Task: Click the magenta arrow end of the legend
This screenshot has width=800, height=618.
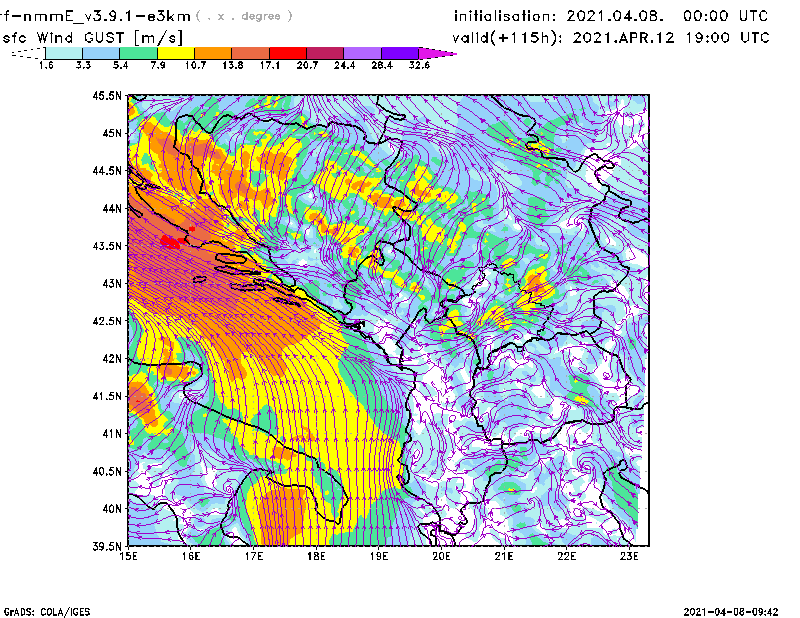Action: 437,53
